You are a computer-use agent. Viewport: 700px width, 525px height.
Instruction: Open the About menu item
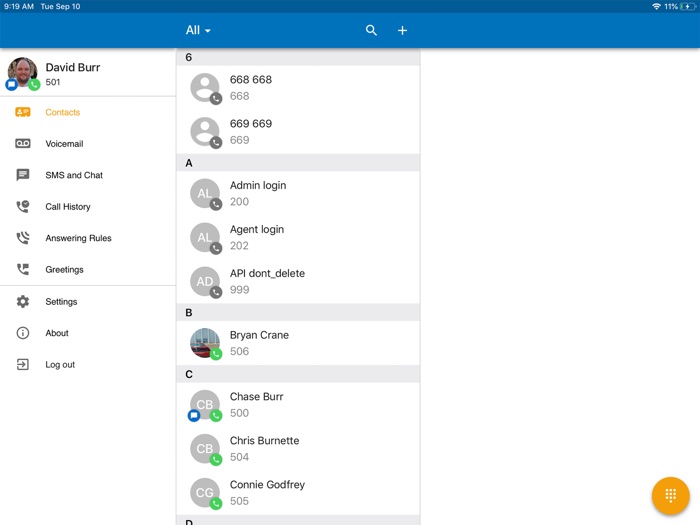[57, 333]
